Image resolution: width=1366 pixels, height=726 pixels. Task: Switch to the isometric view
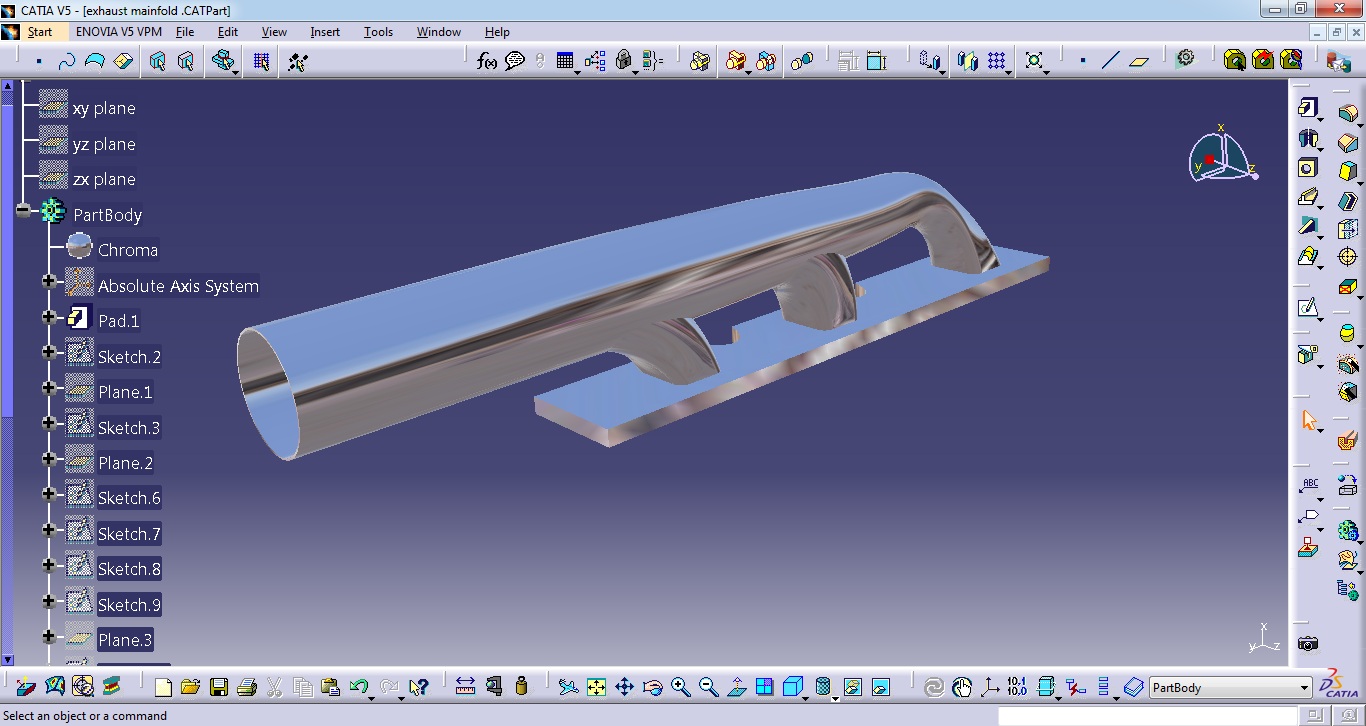[791, 687]
